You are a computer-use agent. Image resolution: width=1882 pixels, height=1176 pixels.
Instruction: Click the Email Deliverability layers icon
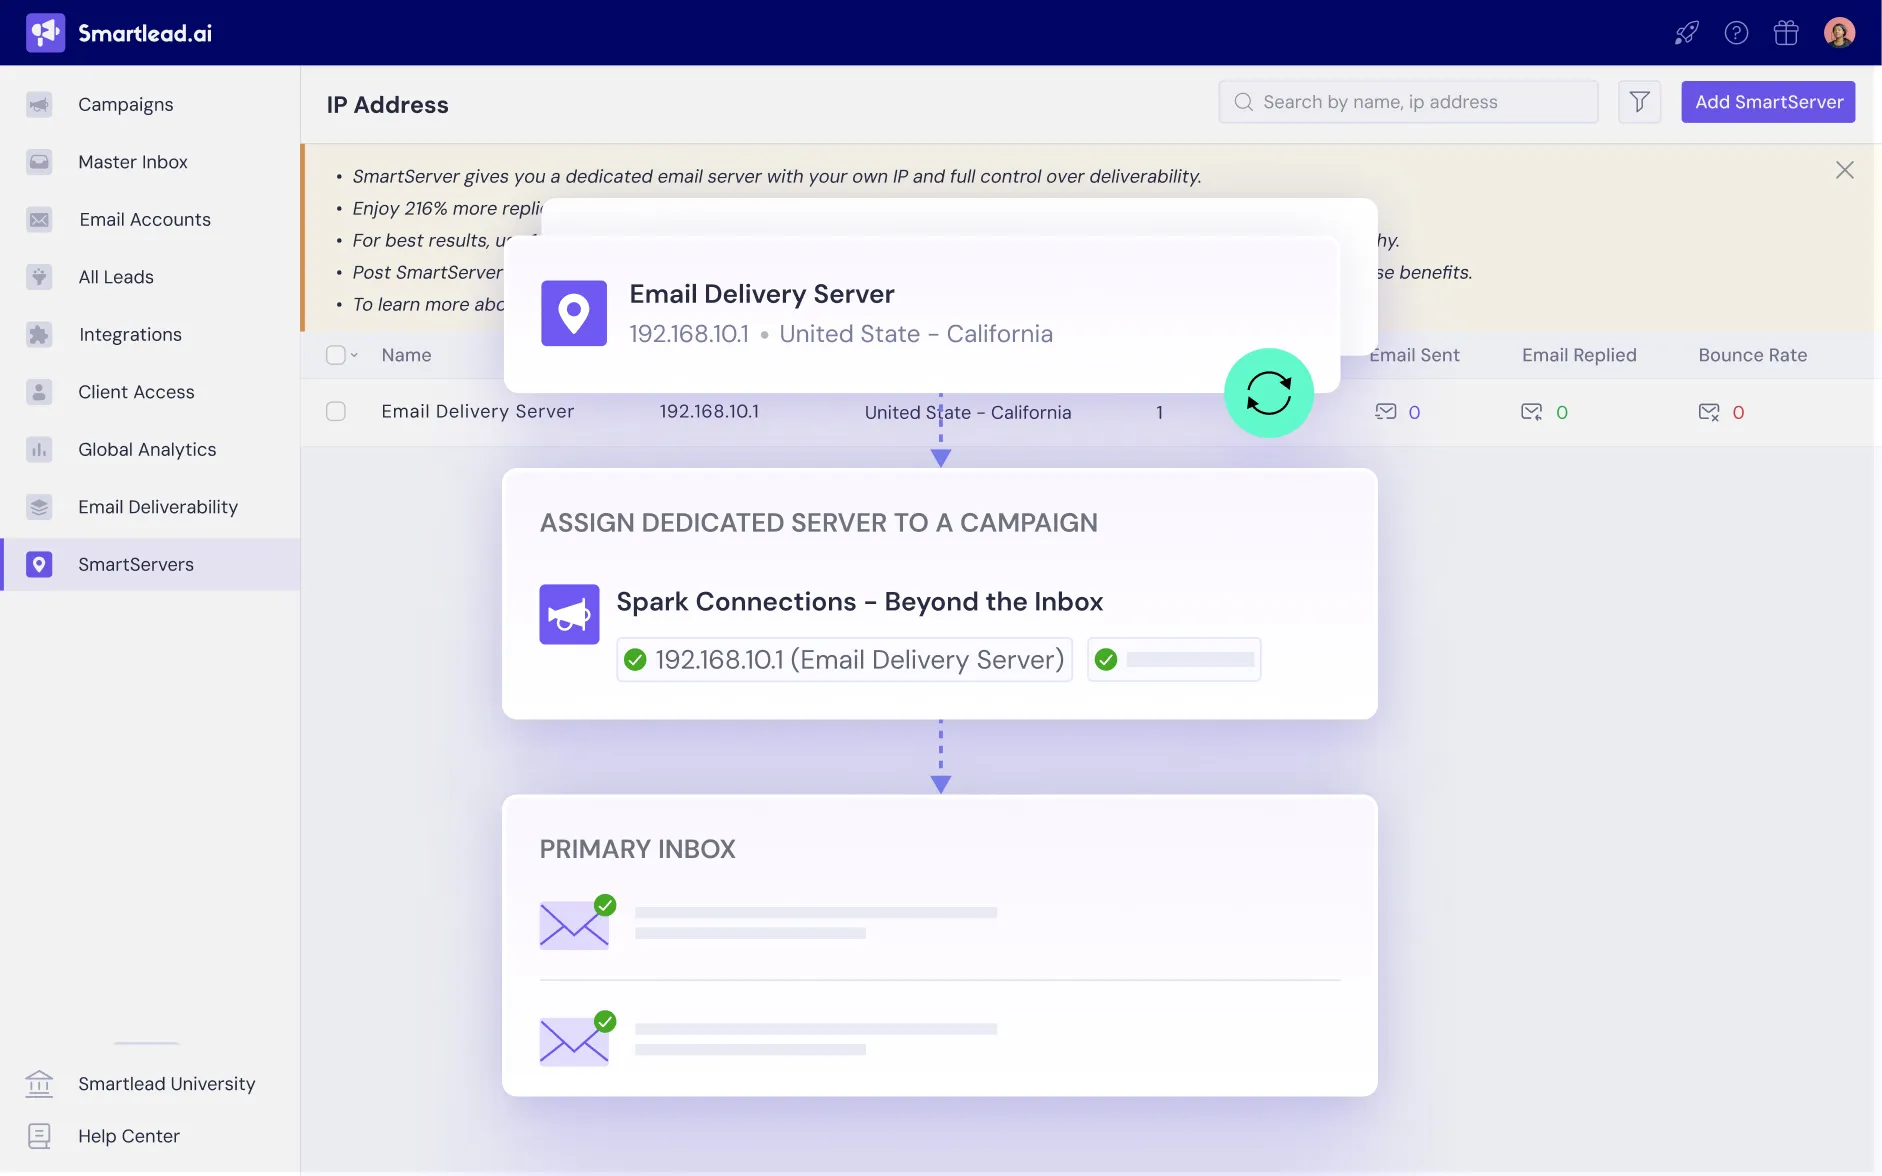point(39,507)
